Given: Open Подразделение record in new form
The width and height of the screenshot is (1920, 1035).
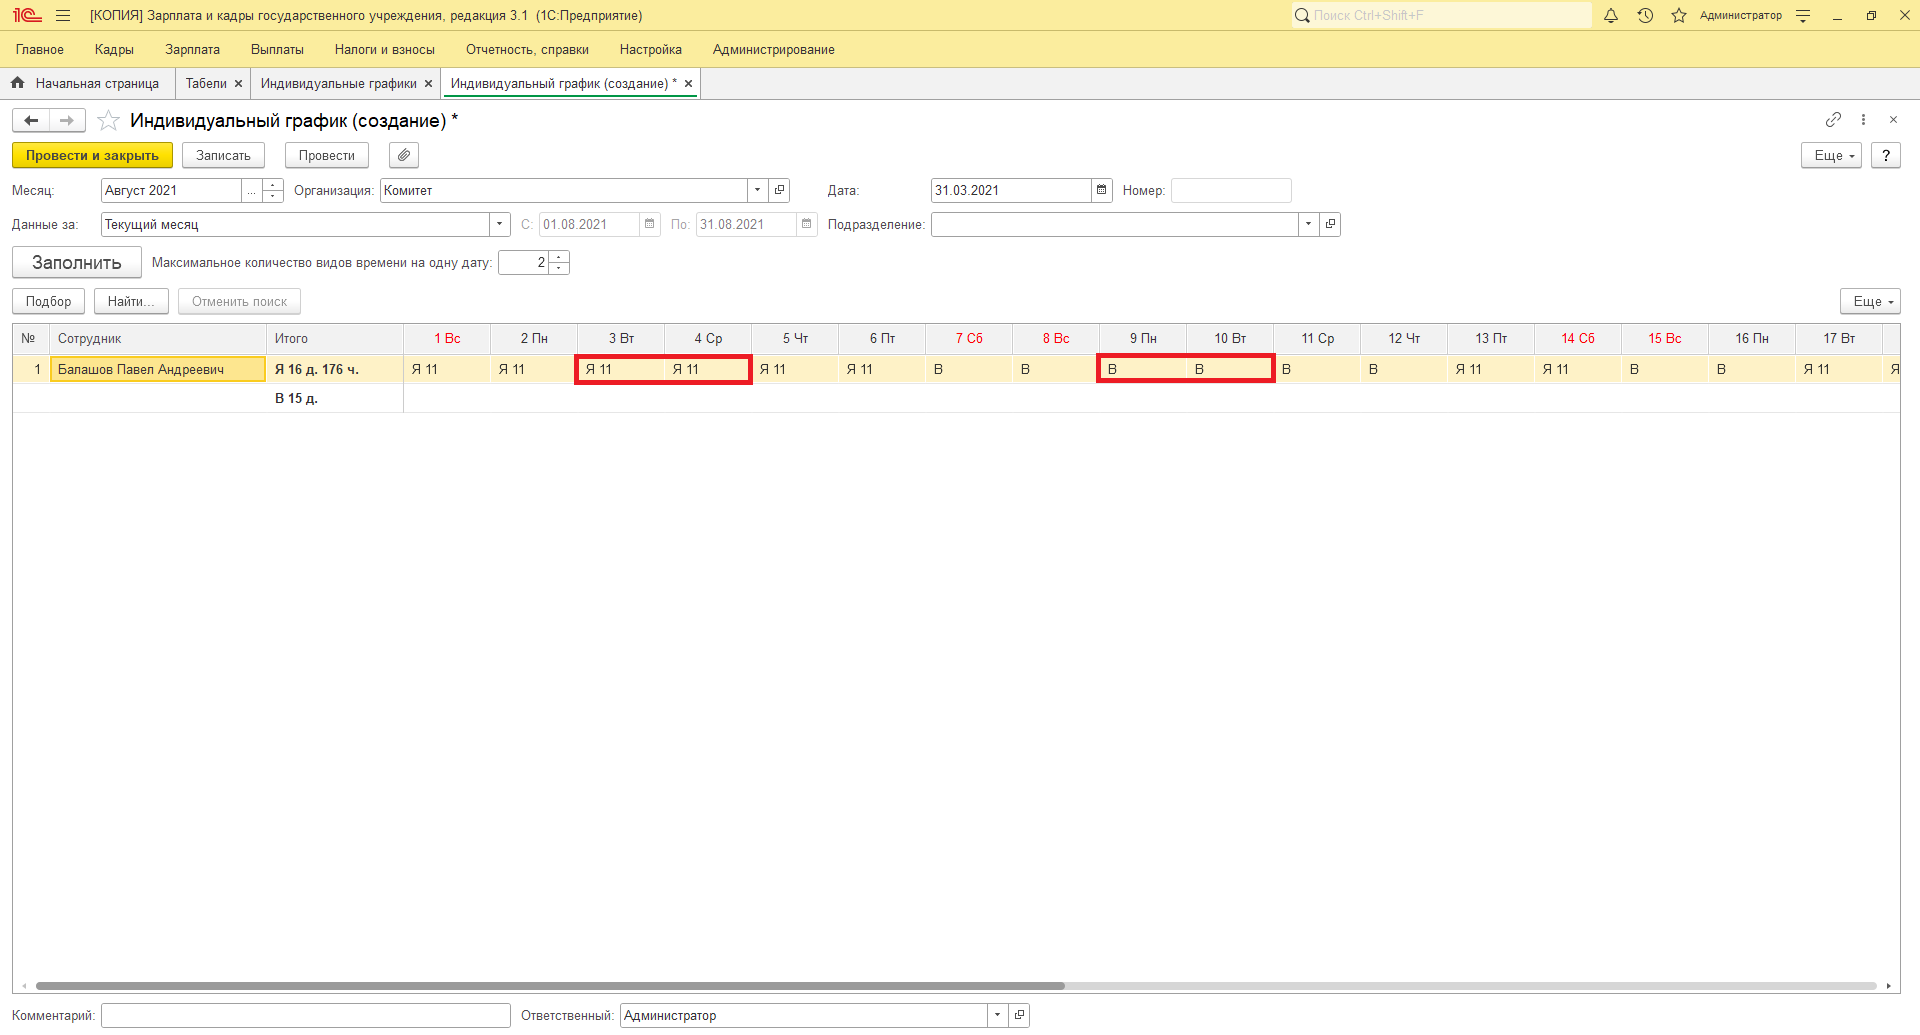Looking at the screenshot, I should click(1330, 224).
